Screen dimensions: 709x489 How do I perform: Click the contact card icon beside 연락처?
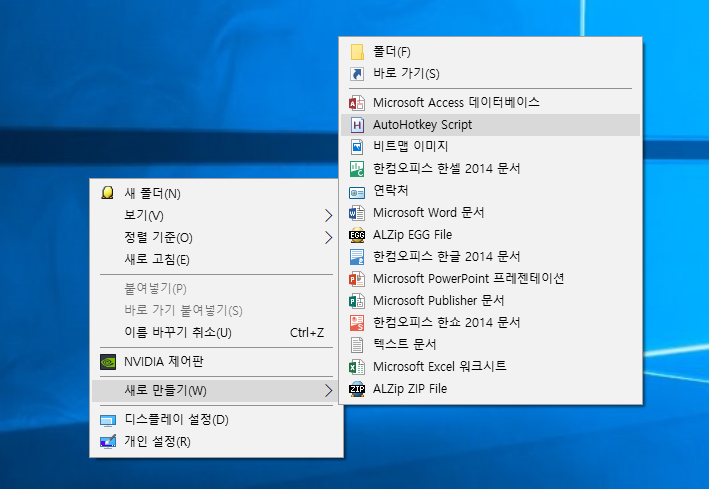click(357, 193)
